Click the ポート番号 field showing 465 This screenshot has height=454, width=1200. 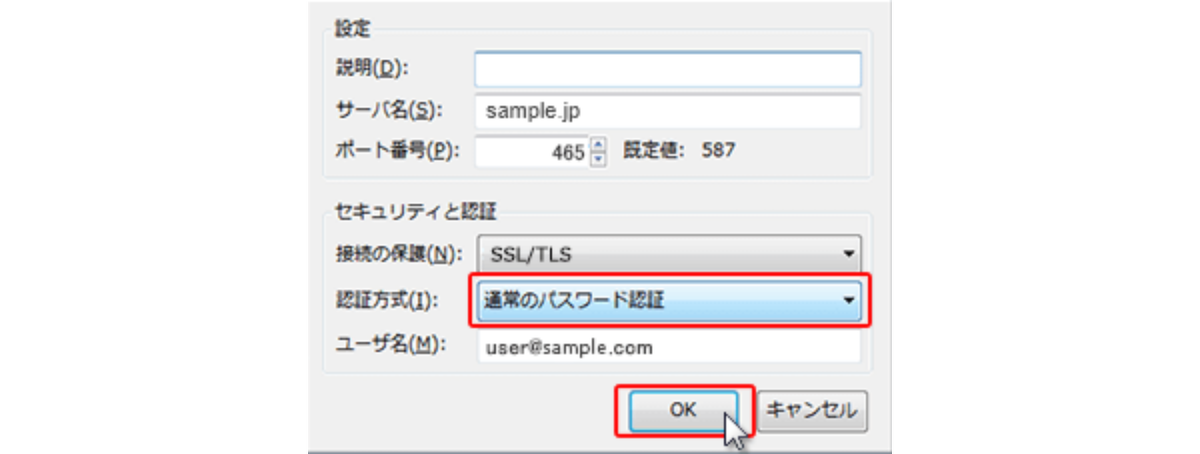coord(532,153)
